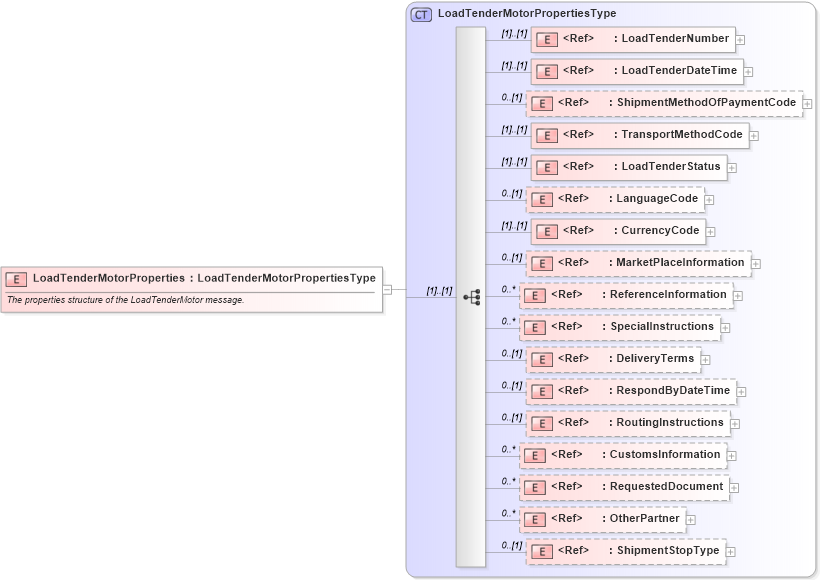Click the RoutingInstructions reference label

(x=668, y=423)
